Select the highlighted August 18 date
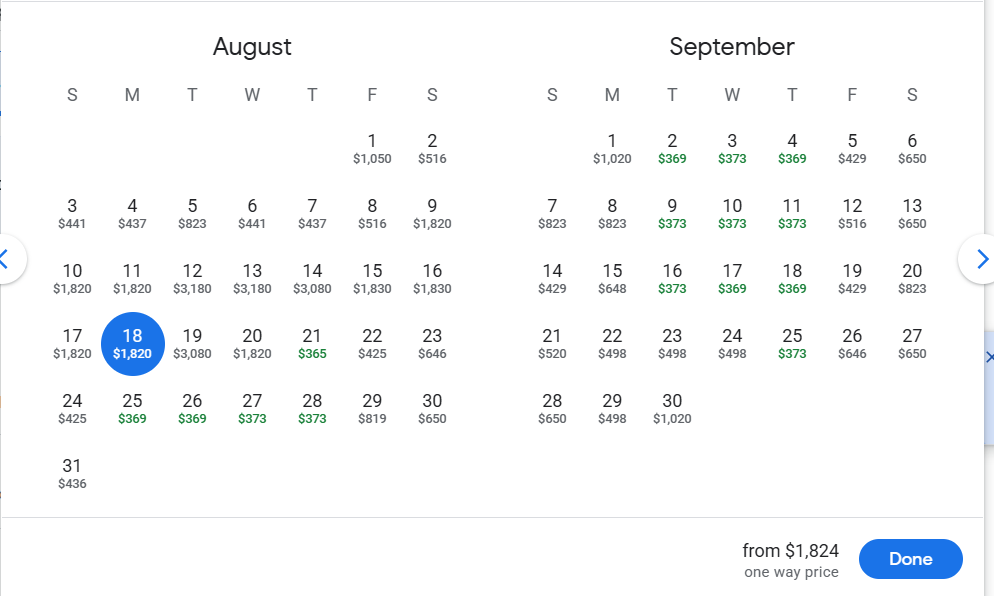994x596 pixels. [132, 343]
